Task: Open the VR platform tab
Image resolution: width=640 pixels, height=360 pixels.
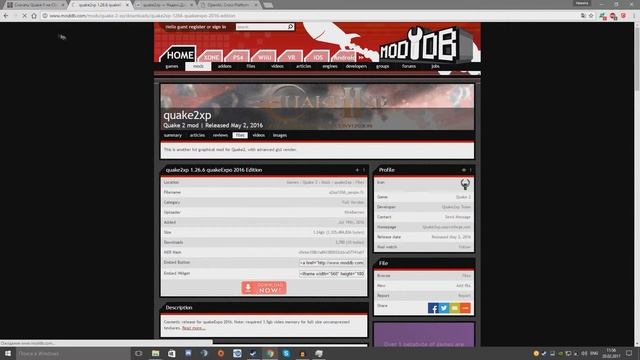Action: click(291, 57)
